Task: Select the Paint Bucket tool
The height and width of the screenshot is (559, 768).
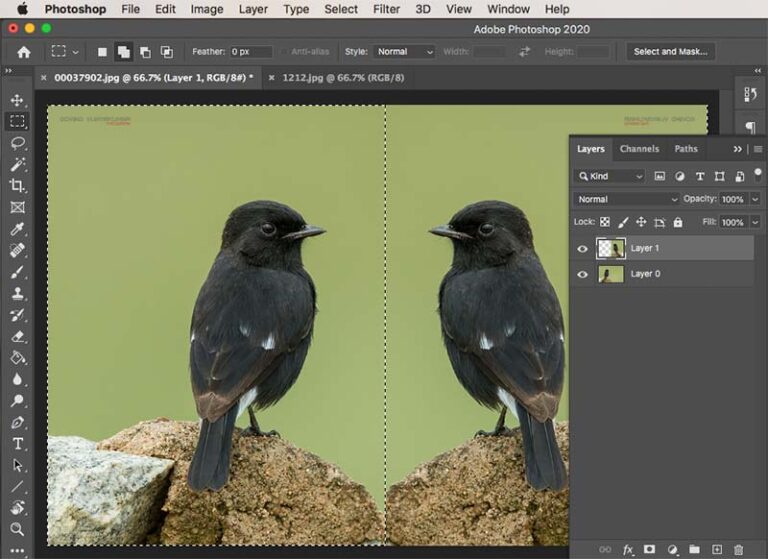Action: click(x=18, y=358)
